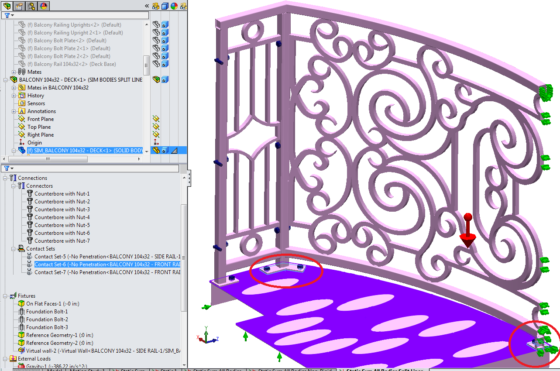Screen dimensions: 560x371
Task: Open the FeatureManager design tree tab
Action: [x=7, y=6]
